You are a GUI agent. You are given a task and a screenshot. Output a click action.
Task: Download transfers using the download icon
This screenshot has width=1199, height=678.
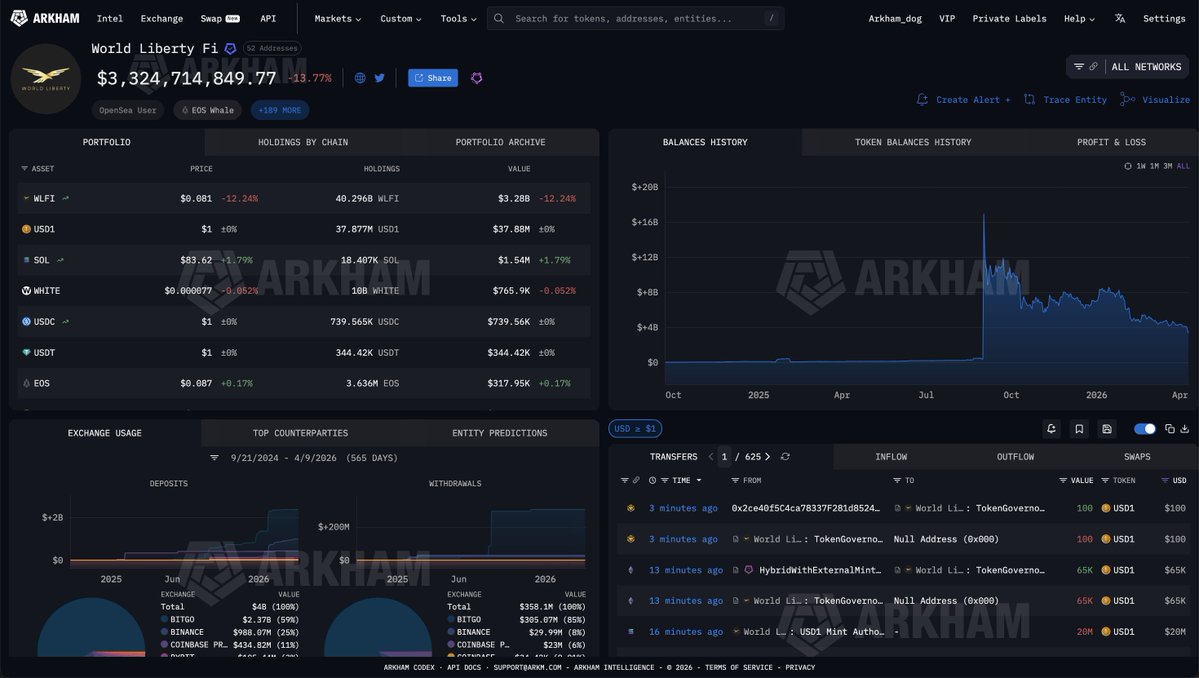click(x=1184, y=429)
